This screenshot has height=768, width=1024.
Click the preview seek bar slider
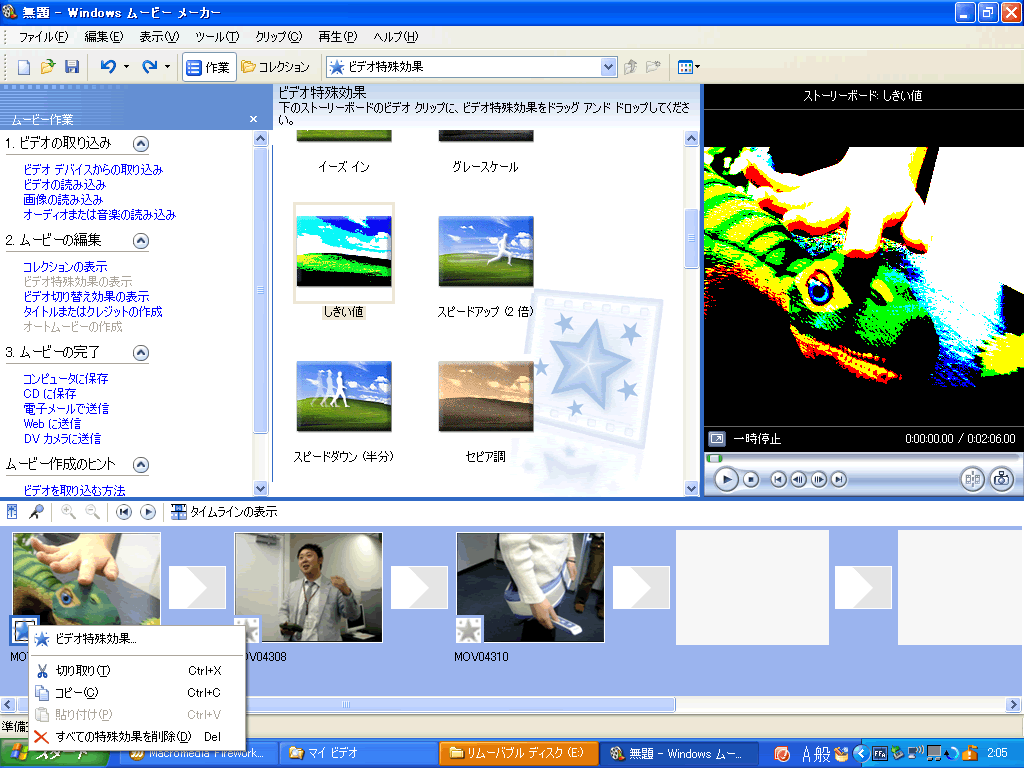click(715, 458)
